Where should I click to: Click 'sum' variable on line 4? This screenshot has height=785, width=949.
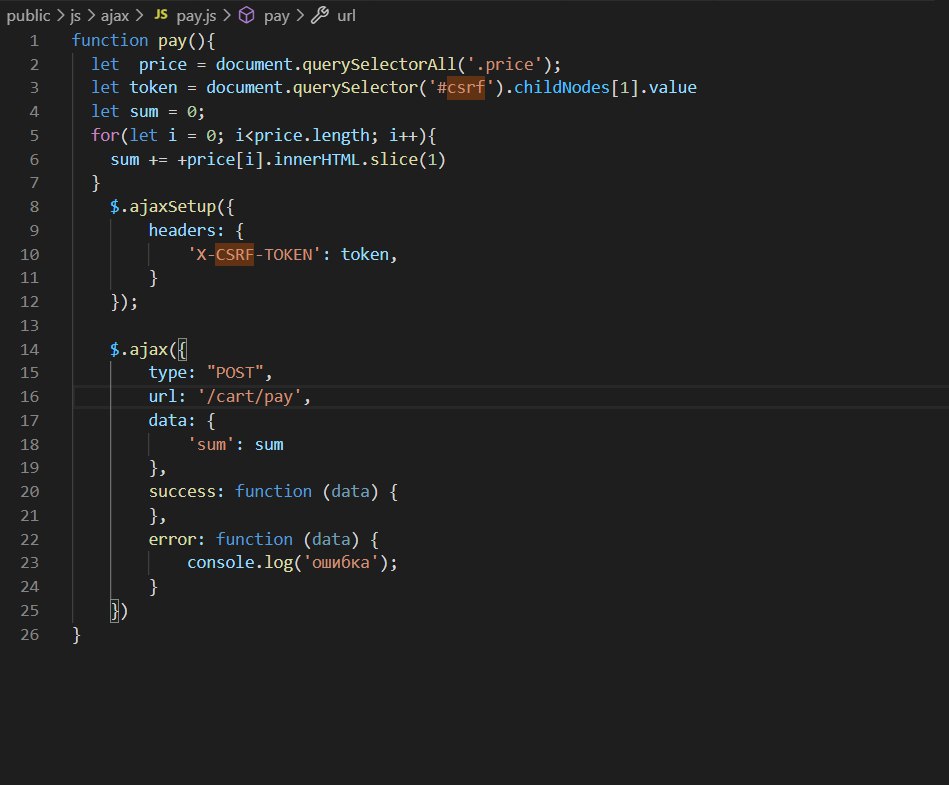point(144,112)
